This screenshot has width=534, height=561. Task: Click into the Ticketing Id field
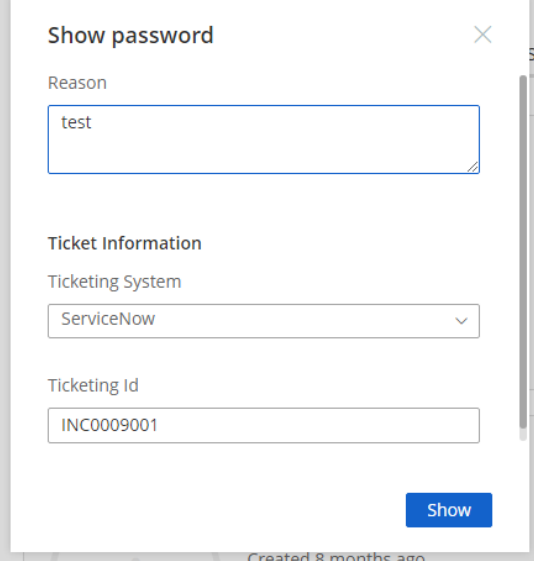coord(264,425)
